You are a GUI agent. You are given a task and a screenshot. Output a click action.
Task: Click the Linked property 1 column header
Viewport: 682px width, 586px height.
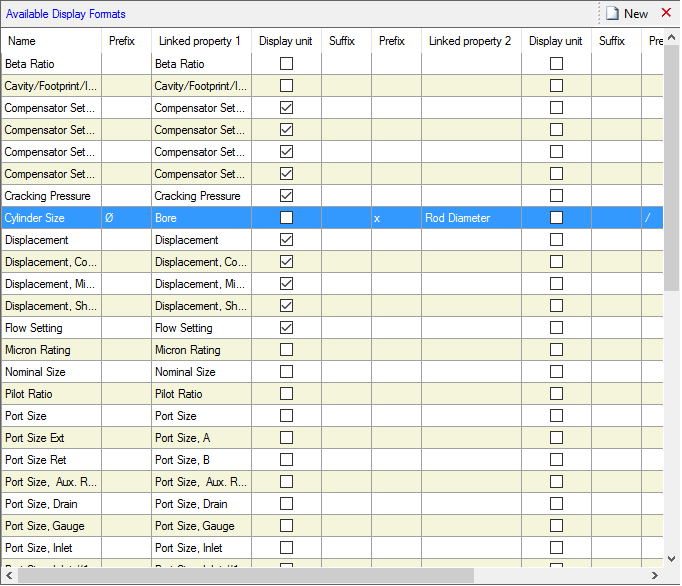[200, 41]
